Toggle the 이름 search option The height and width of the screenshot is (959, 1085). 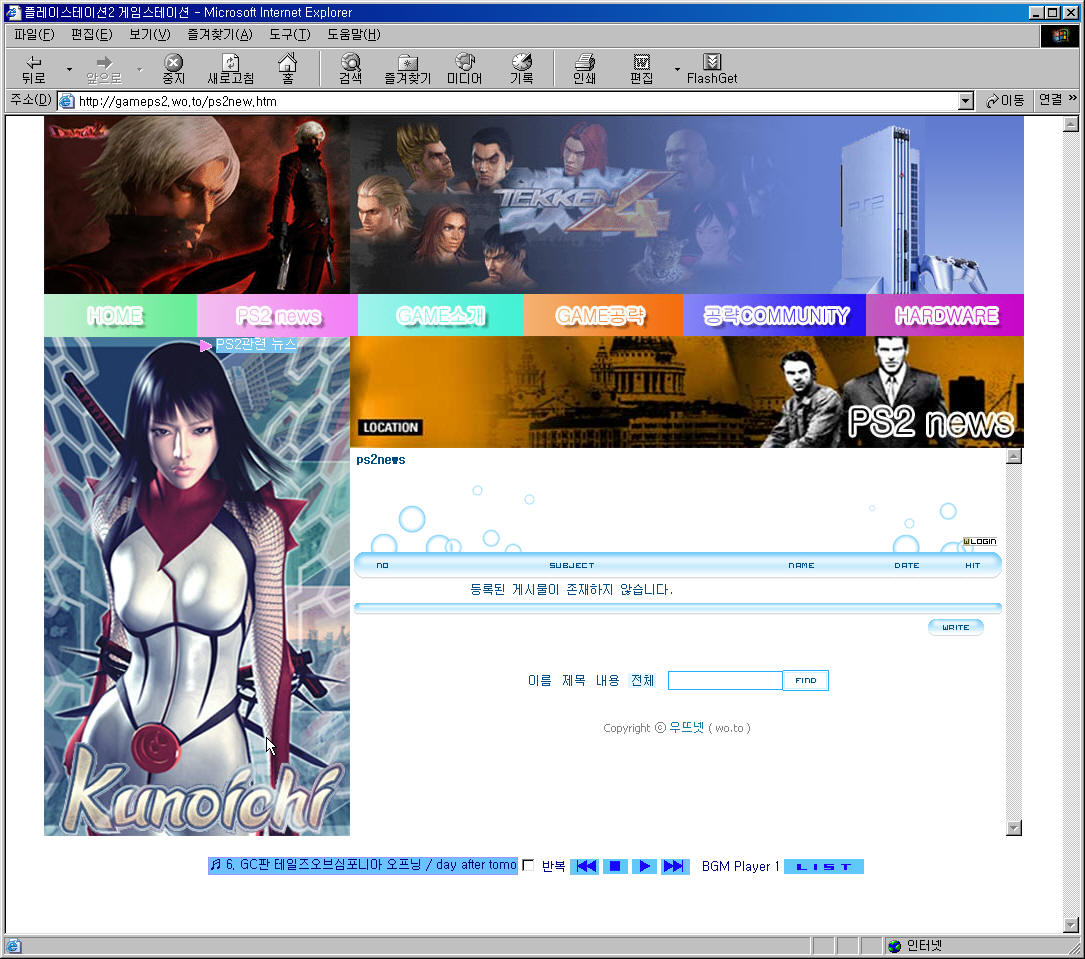pyautogui.click(x=540, y=680)
